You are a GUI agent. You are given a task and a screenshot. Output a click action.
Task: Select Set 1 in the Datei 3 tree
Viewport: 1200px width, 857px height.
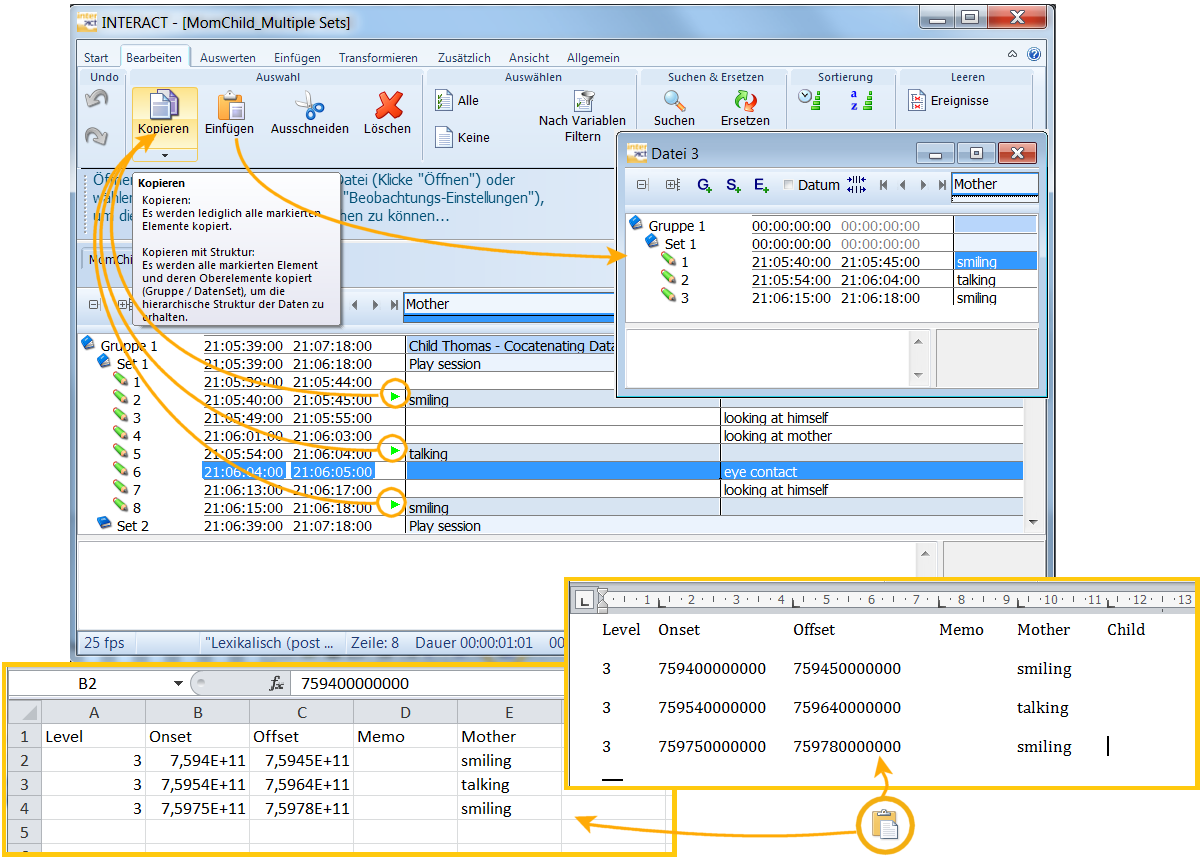tap(680, 244)
